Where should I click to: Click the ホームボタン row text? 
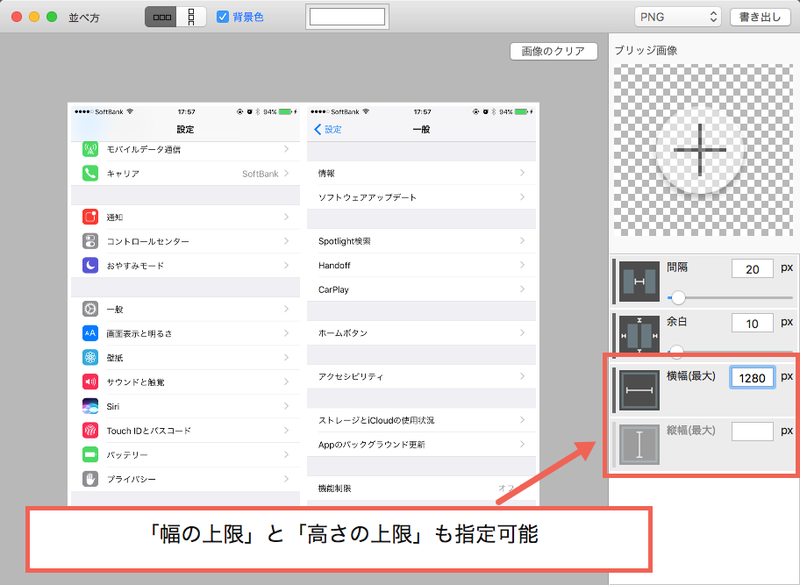(x=343, y=333)
